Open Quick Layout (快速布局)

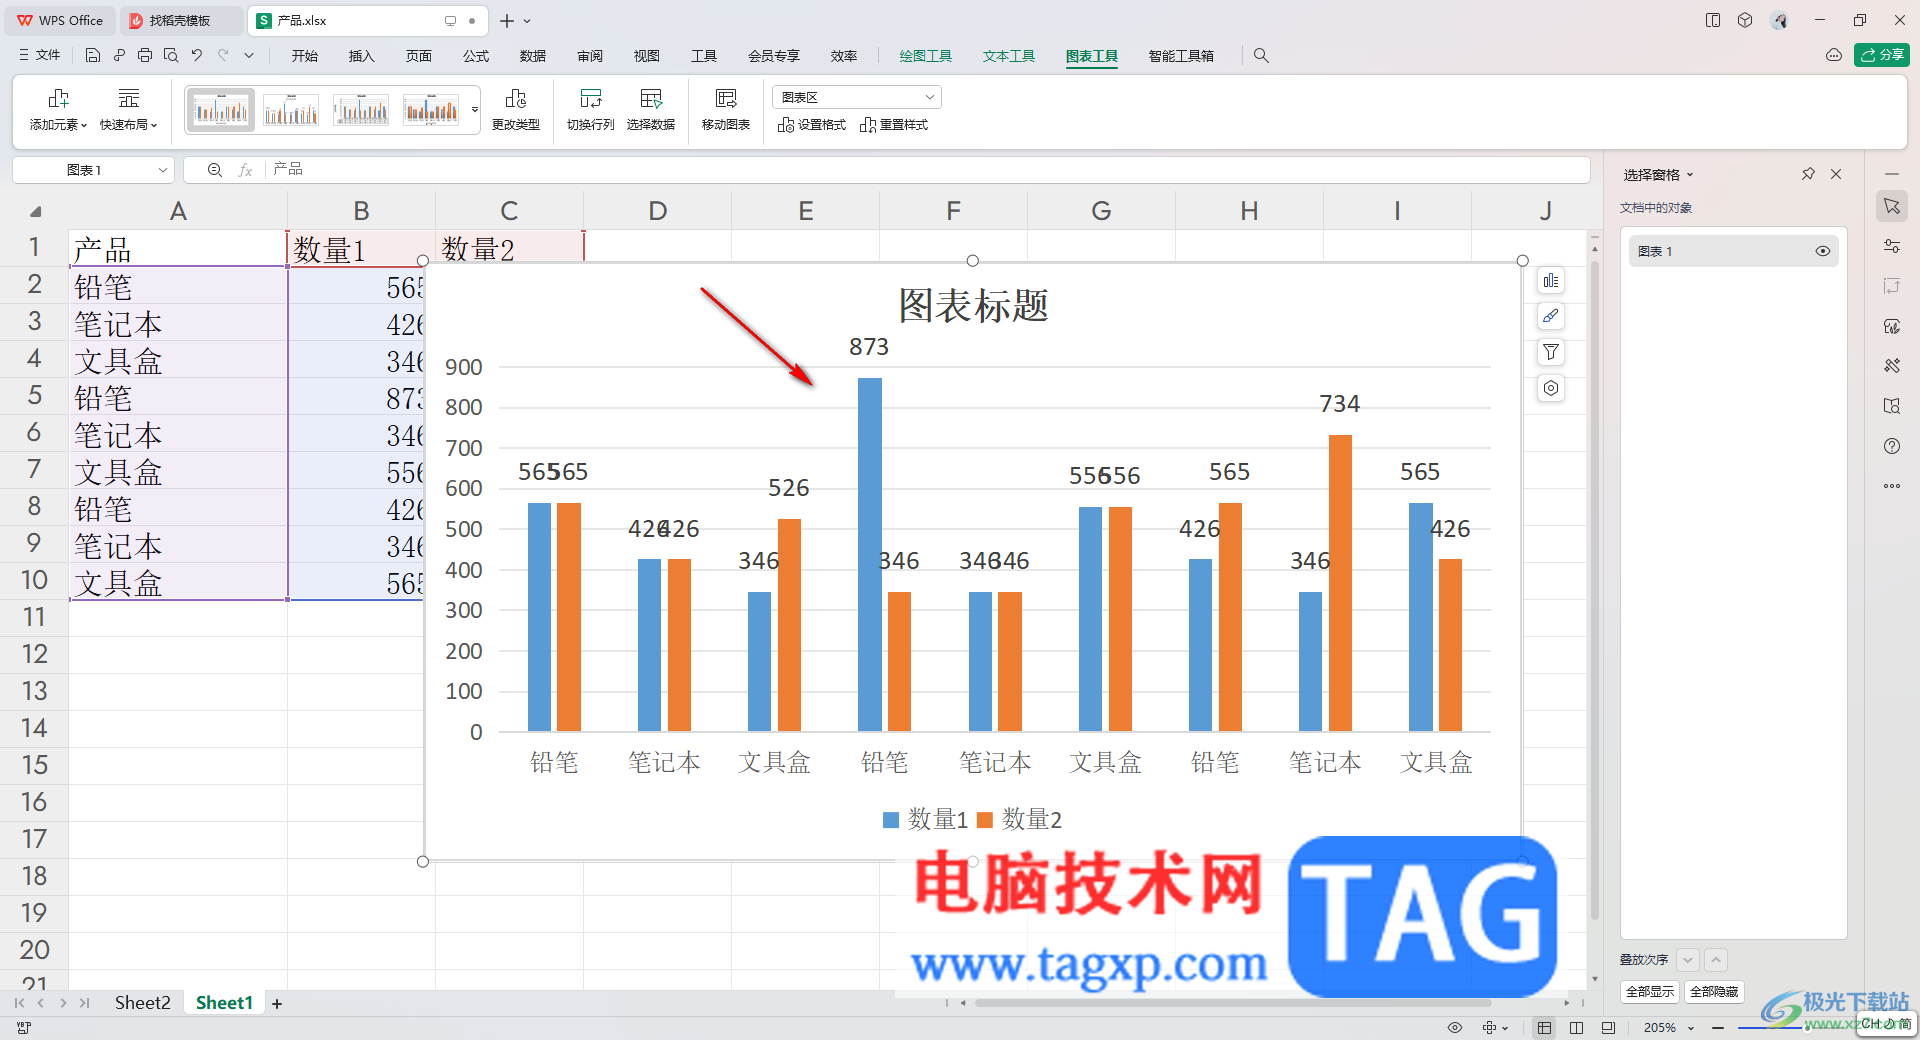[128, 110]
